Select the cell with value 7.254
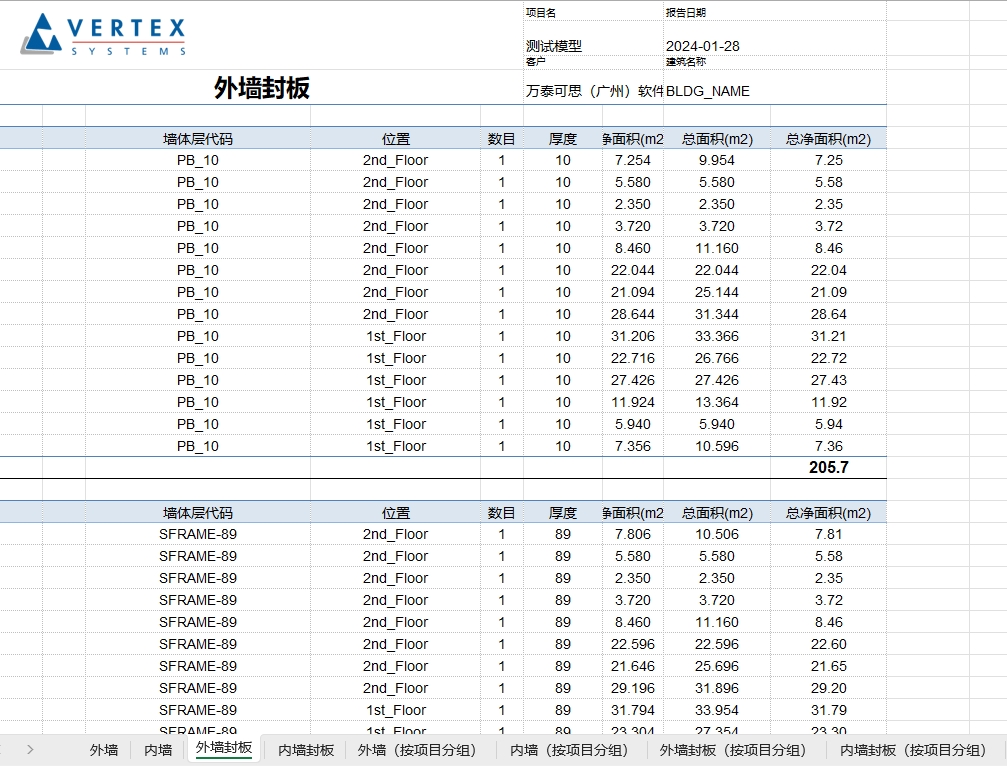1007x766 pixels. (633, 161)
